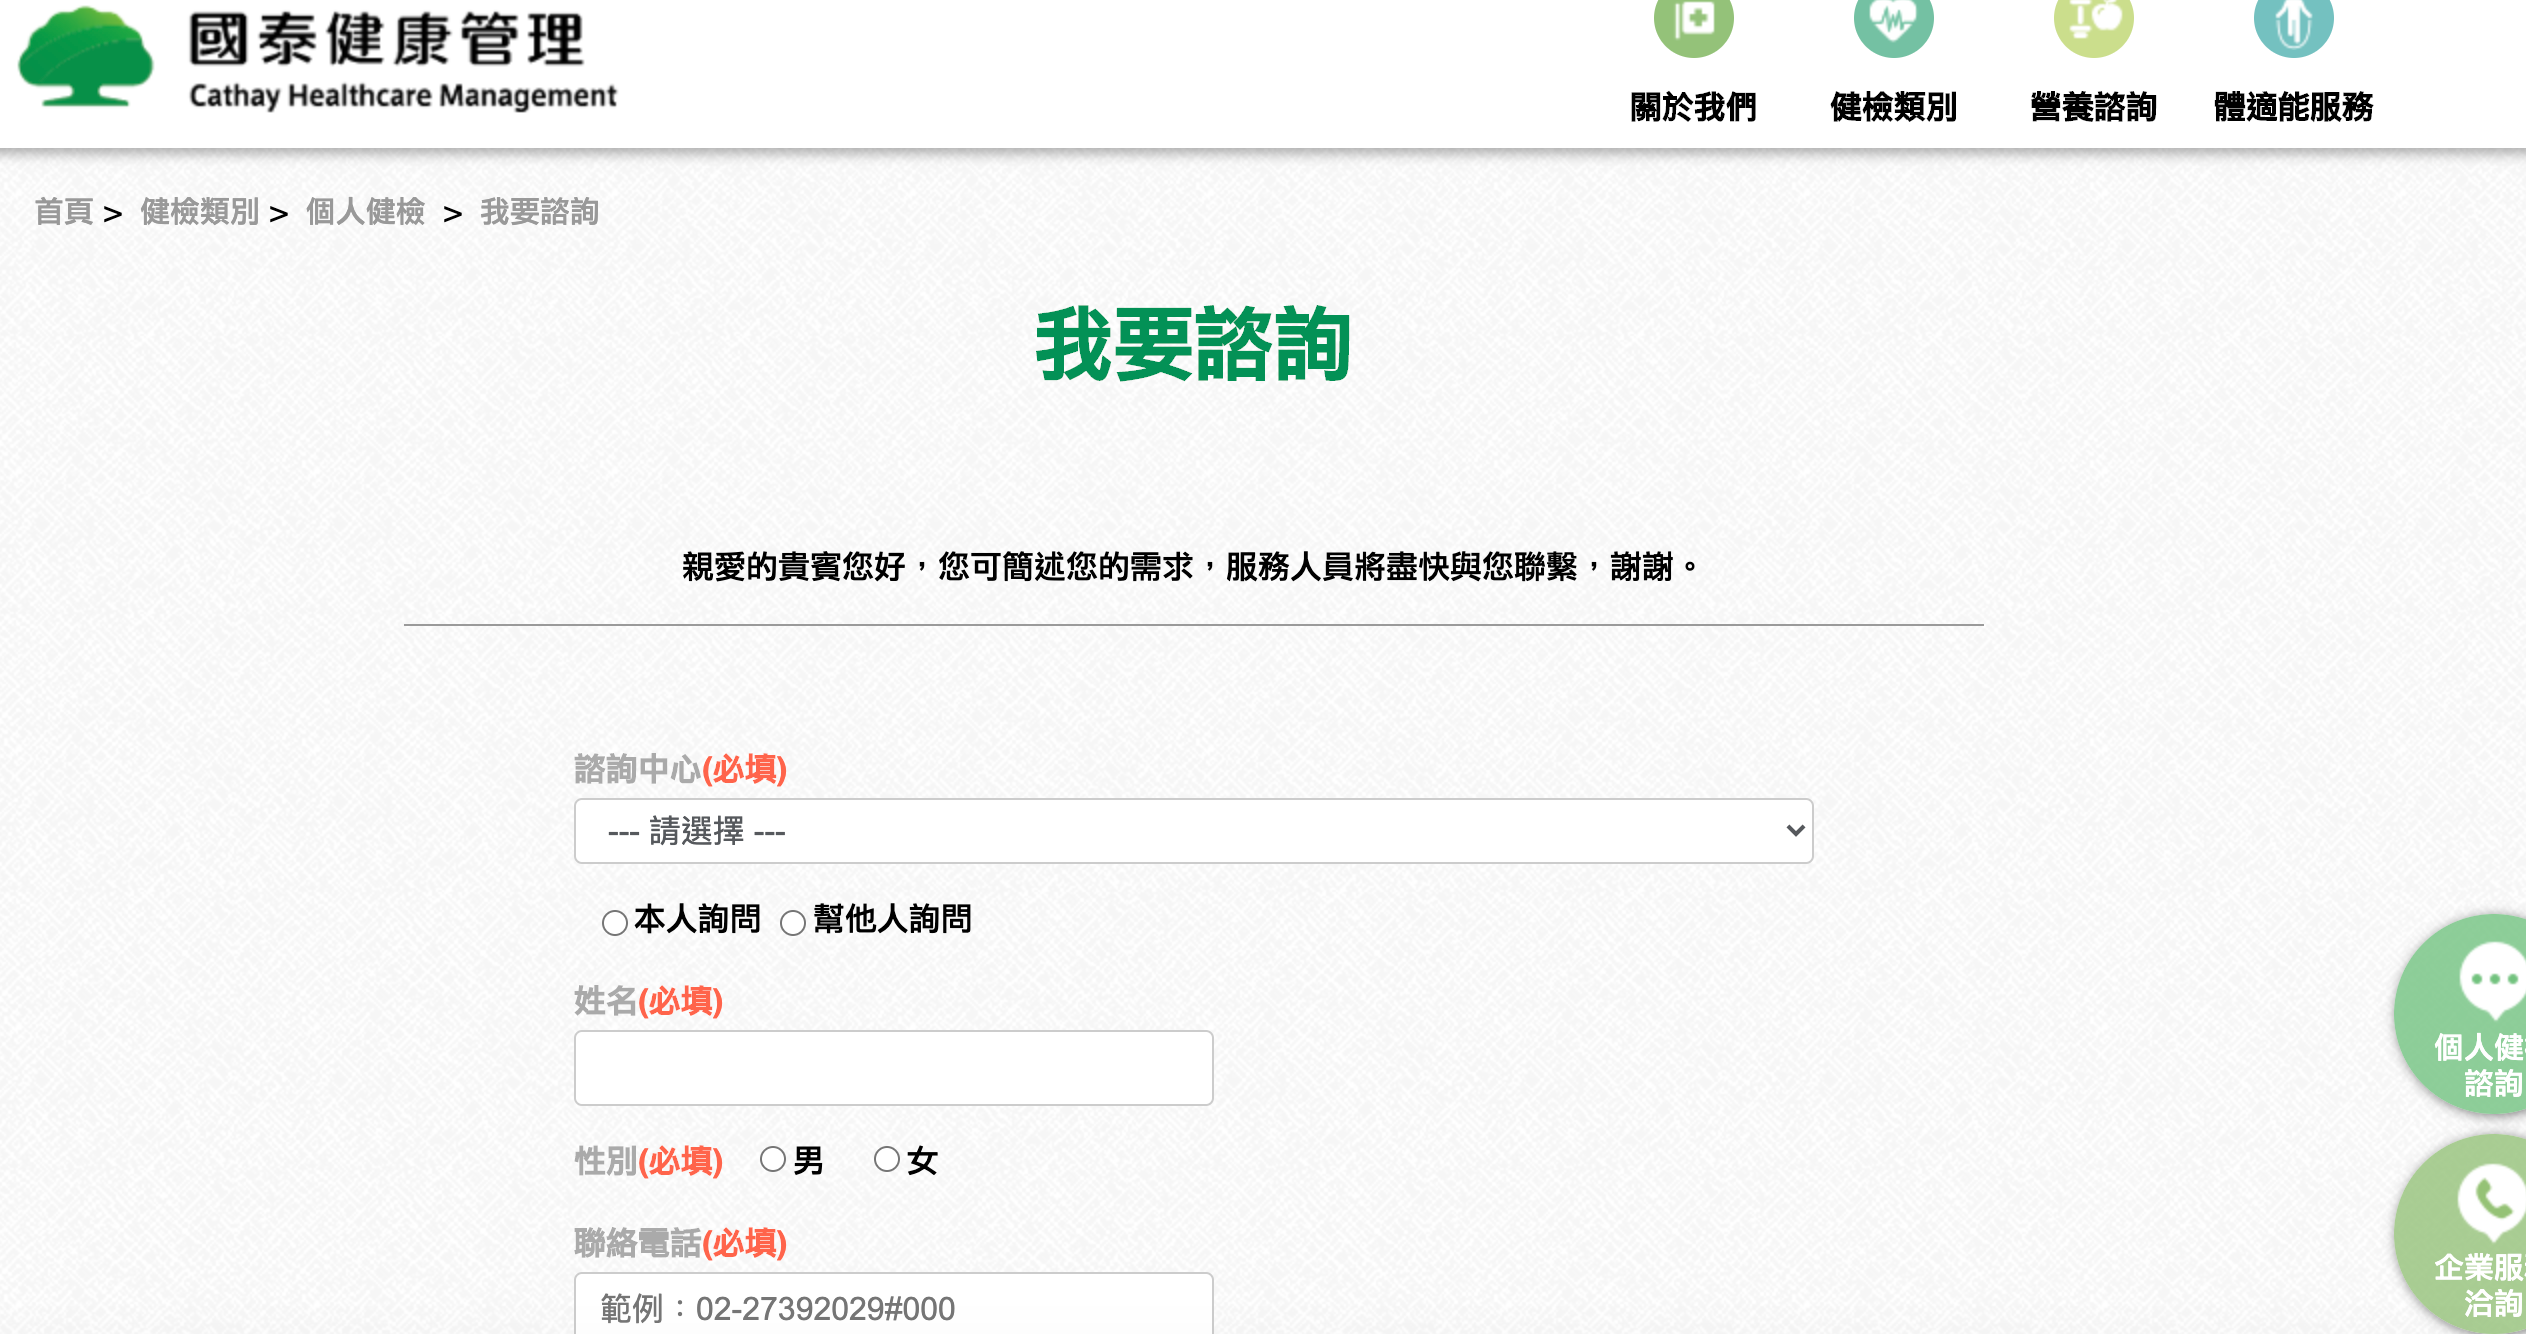Click 國泰健康管理 site title text

click(x=387, y=40)
